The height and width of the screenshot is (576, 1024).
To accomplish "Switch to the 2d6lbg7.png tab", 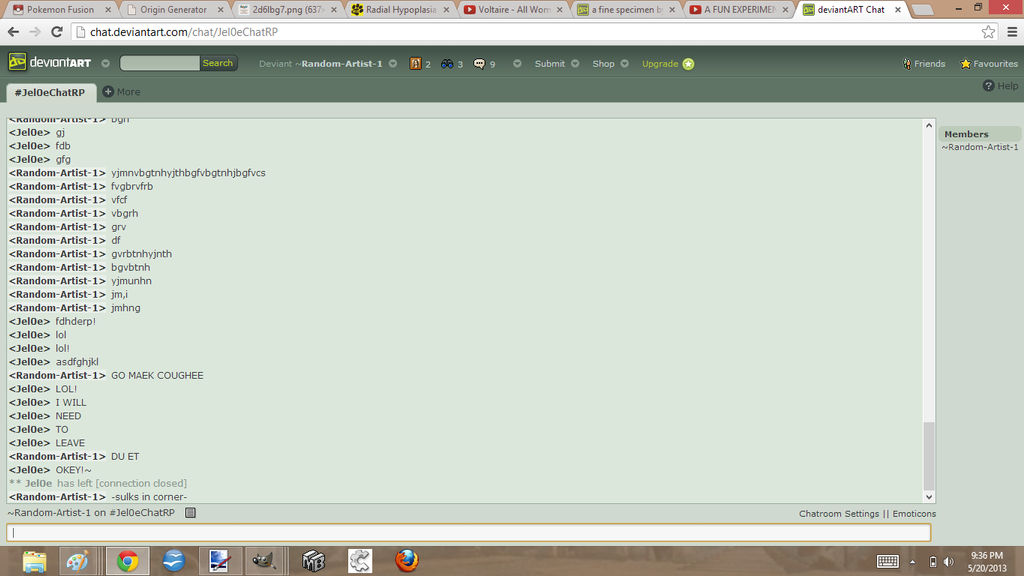I will coord(287,9).
